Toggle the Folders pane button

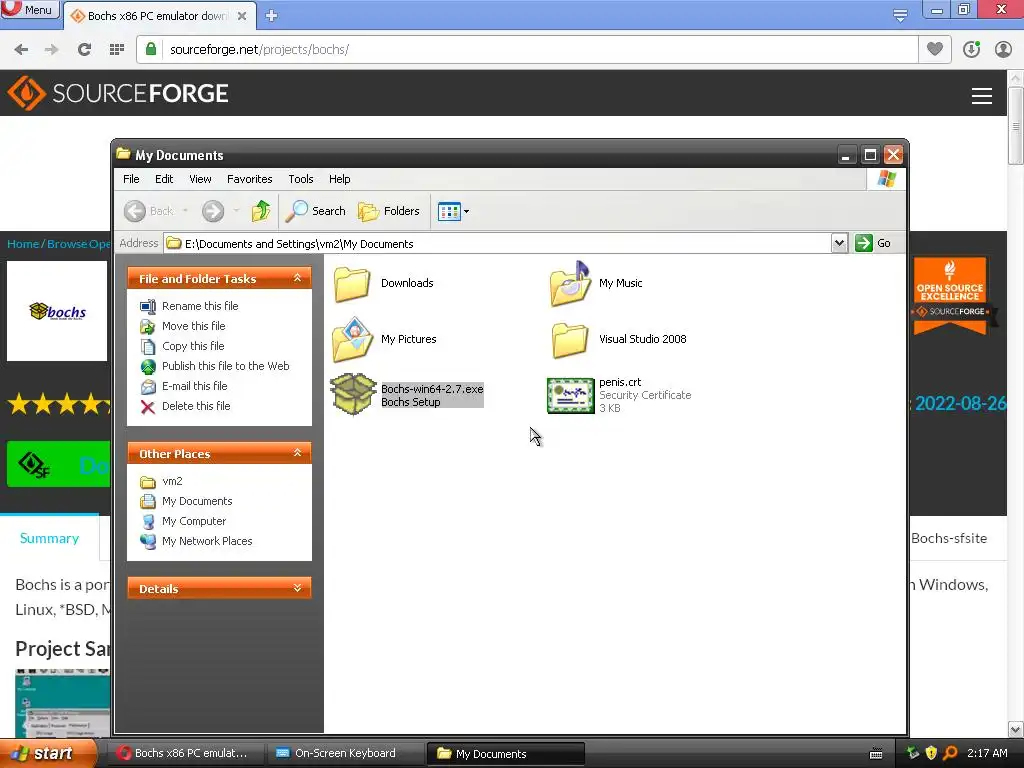pos(389,211)
